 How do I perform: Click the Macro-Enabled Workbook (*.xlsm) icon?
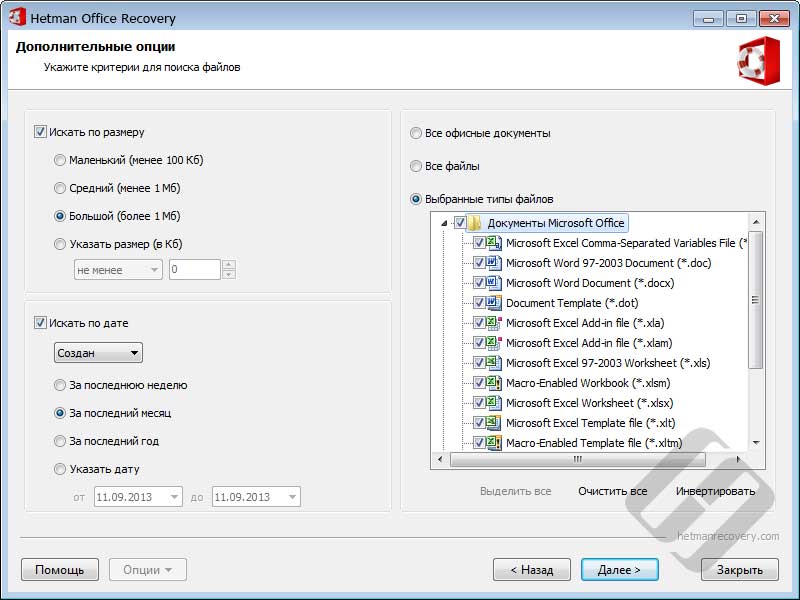494,383
